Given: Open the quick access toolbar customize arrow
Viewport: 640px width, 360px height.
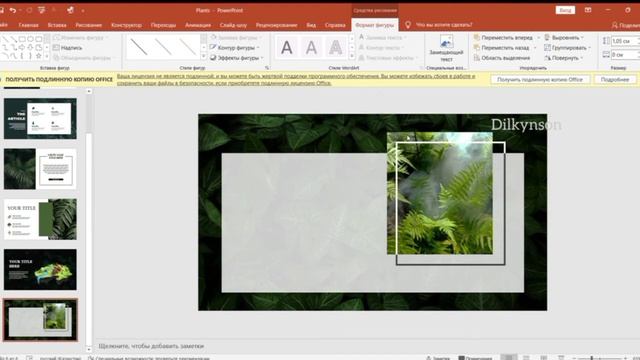Looking at the screenshot, I should click(x=83, y=11).
